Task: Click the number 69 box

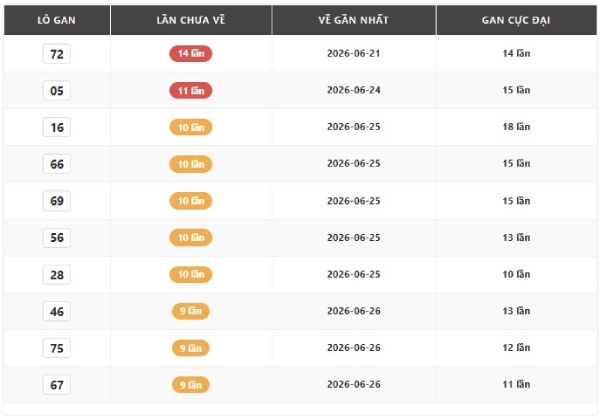Action: click(57, 201)
